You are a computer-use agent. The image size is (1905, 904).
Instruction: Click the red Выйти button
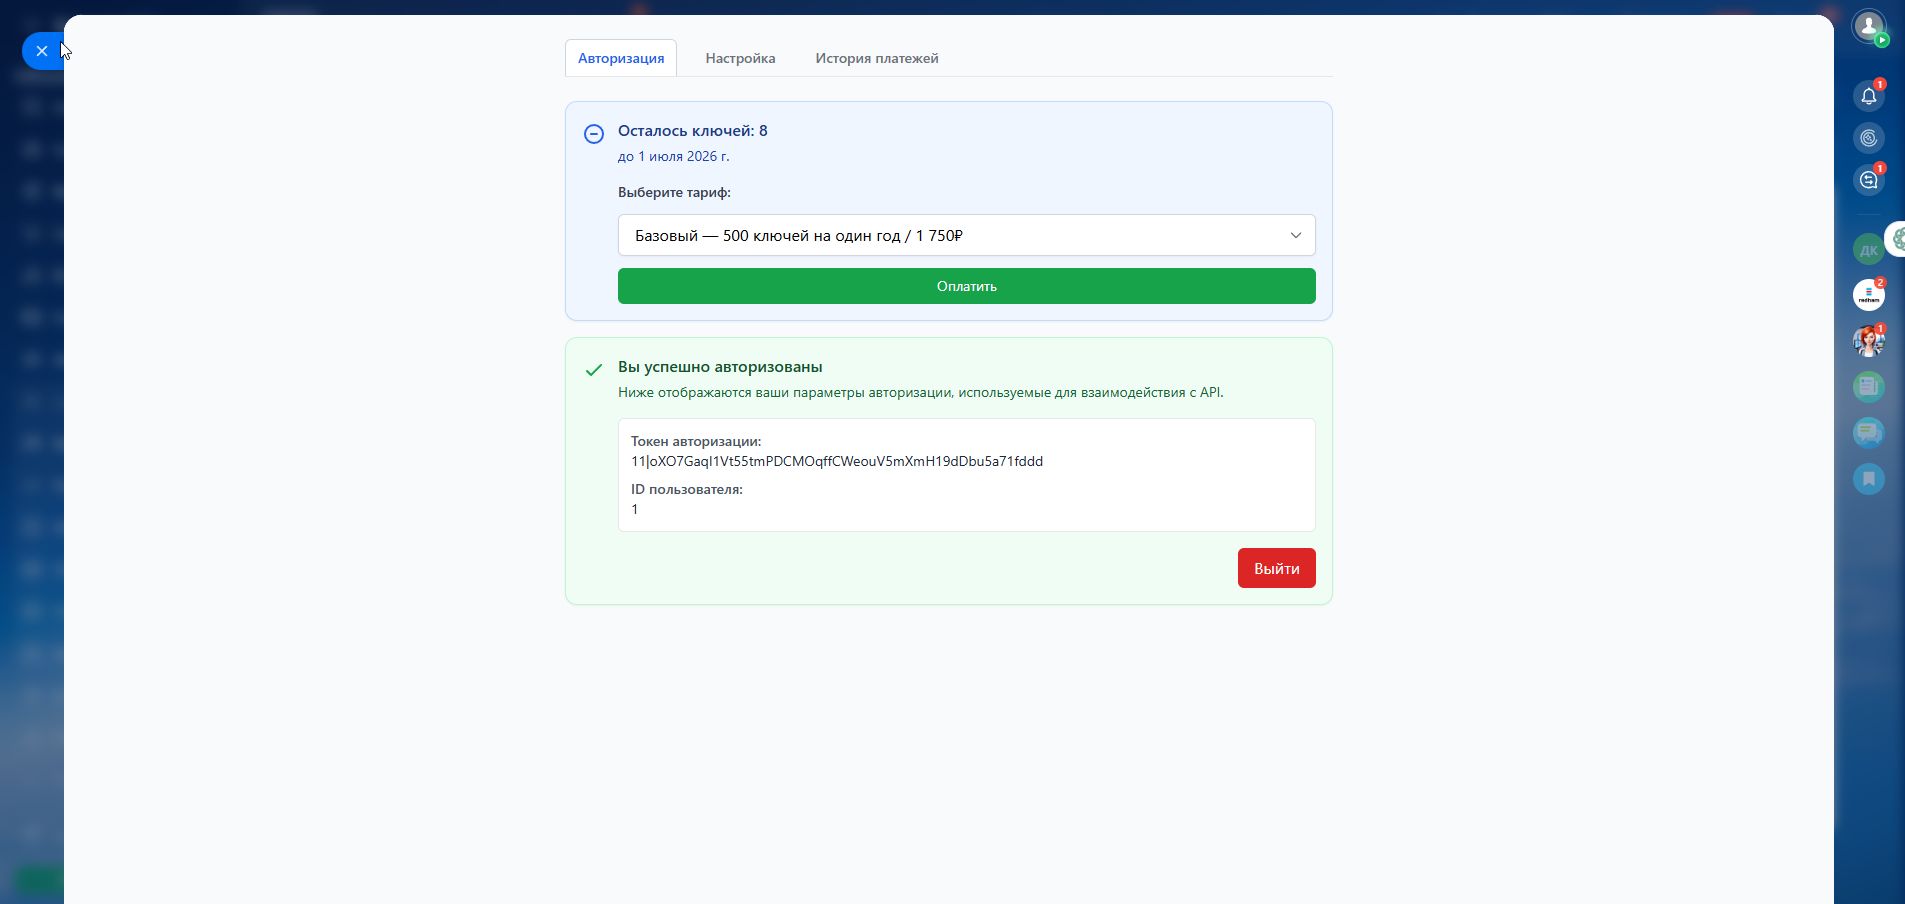tap(1277, 568)
